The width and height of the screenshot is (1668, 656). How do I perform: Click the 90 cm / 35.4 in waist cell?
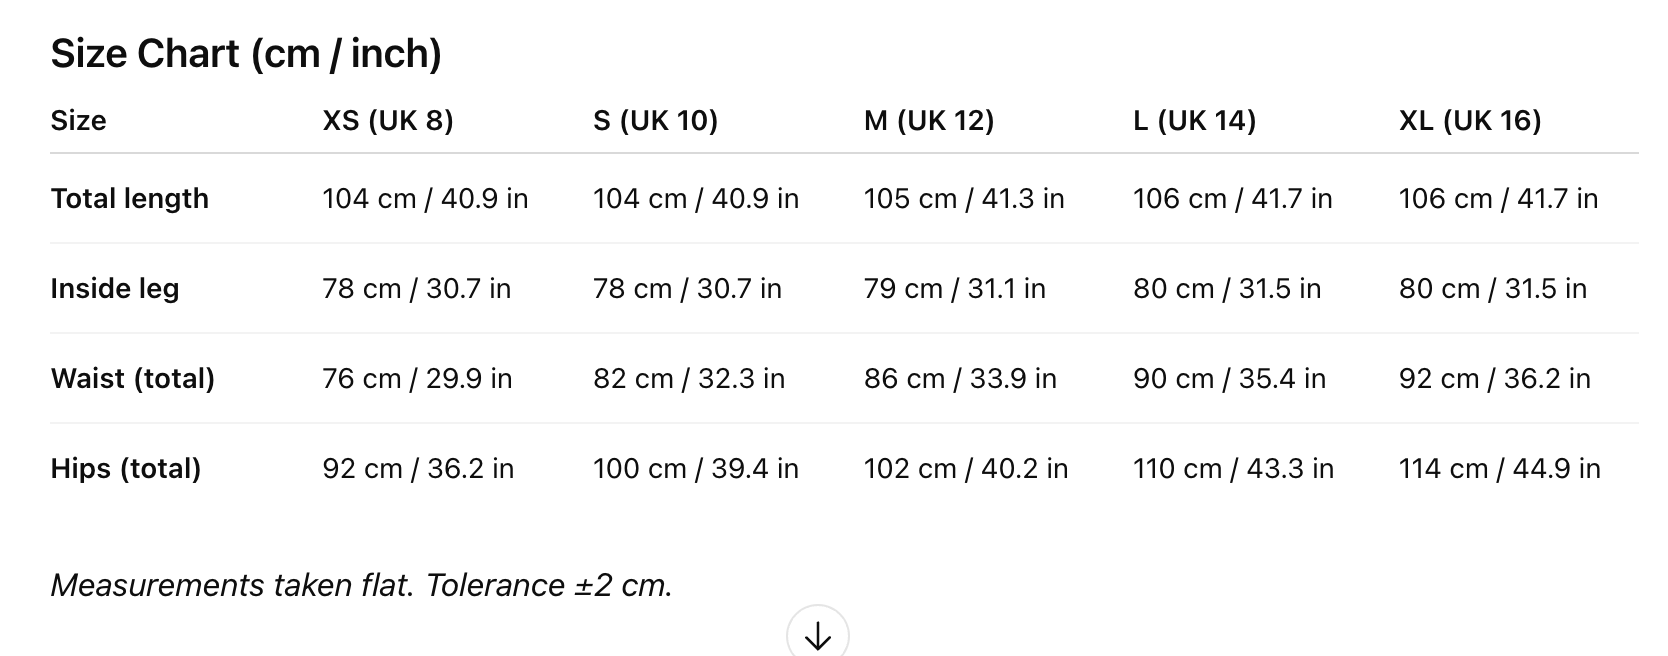(1229, 379)
